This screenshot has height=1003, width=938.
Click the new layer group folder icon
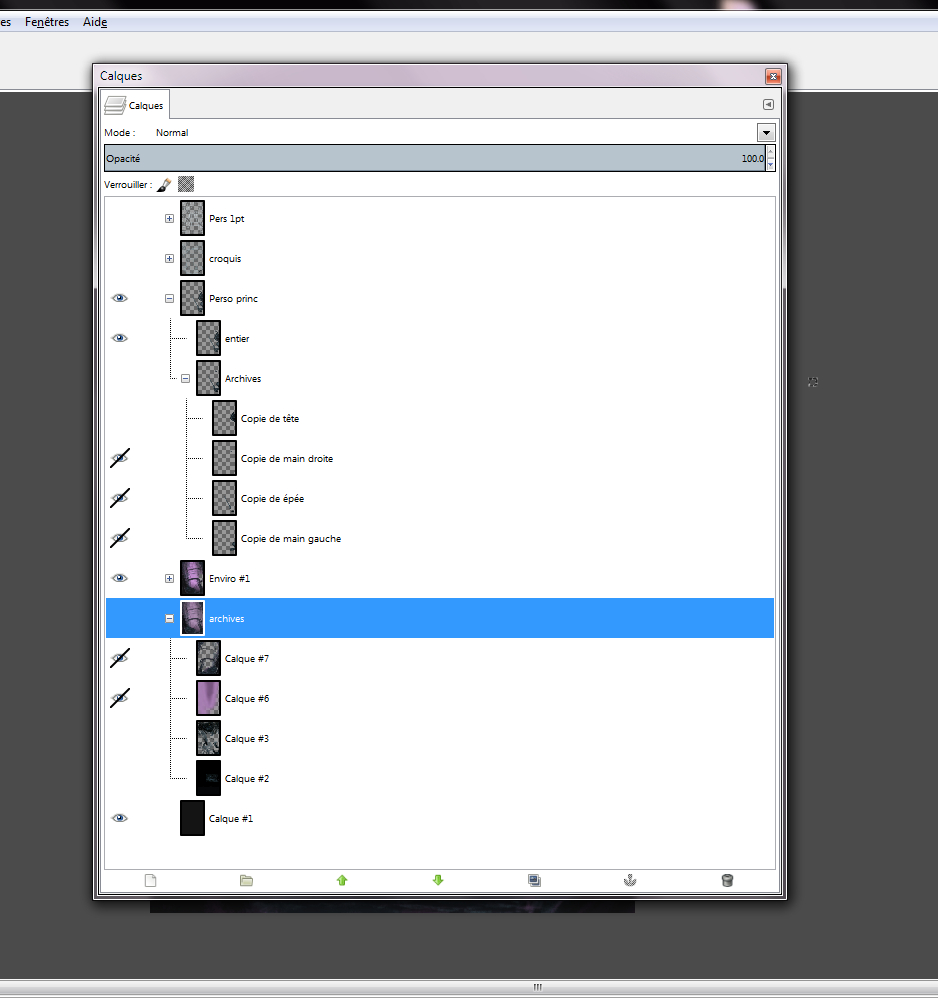pos(246,881)
